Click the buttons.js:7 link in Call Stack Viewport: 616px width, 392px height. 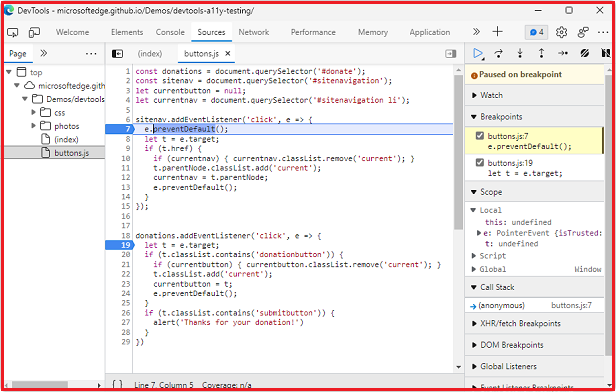571,305
